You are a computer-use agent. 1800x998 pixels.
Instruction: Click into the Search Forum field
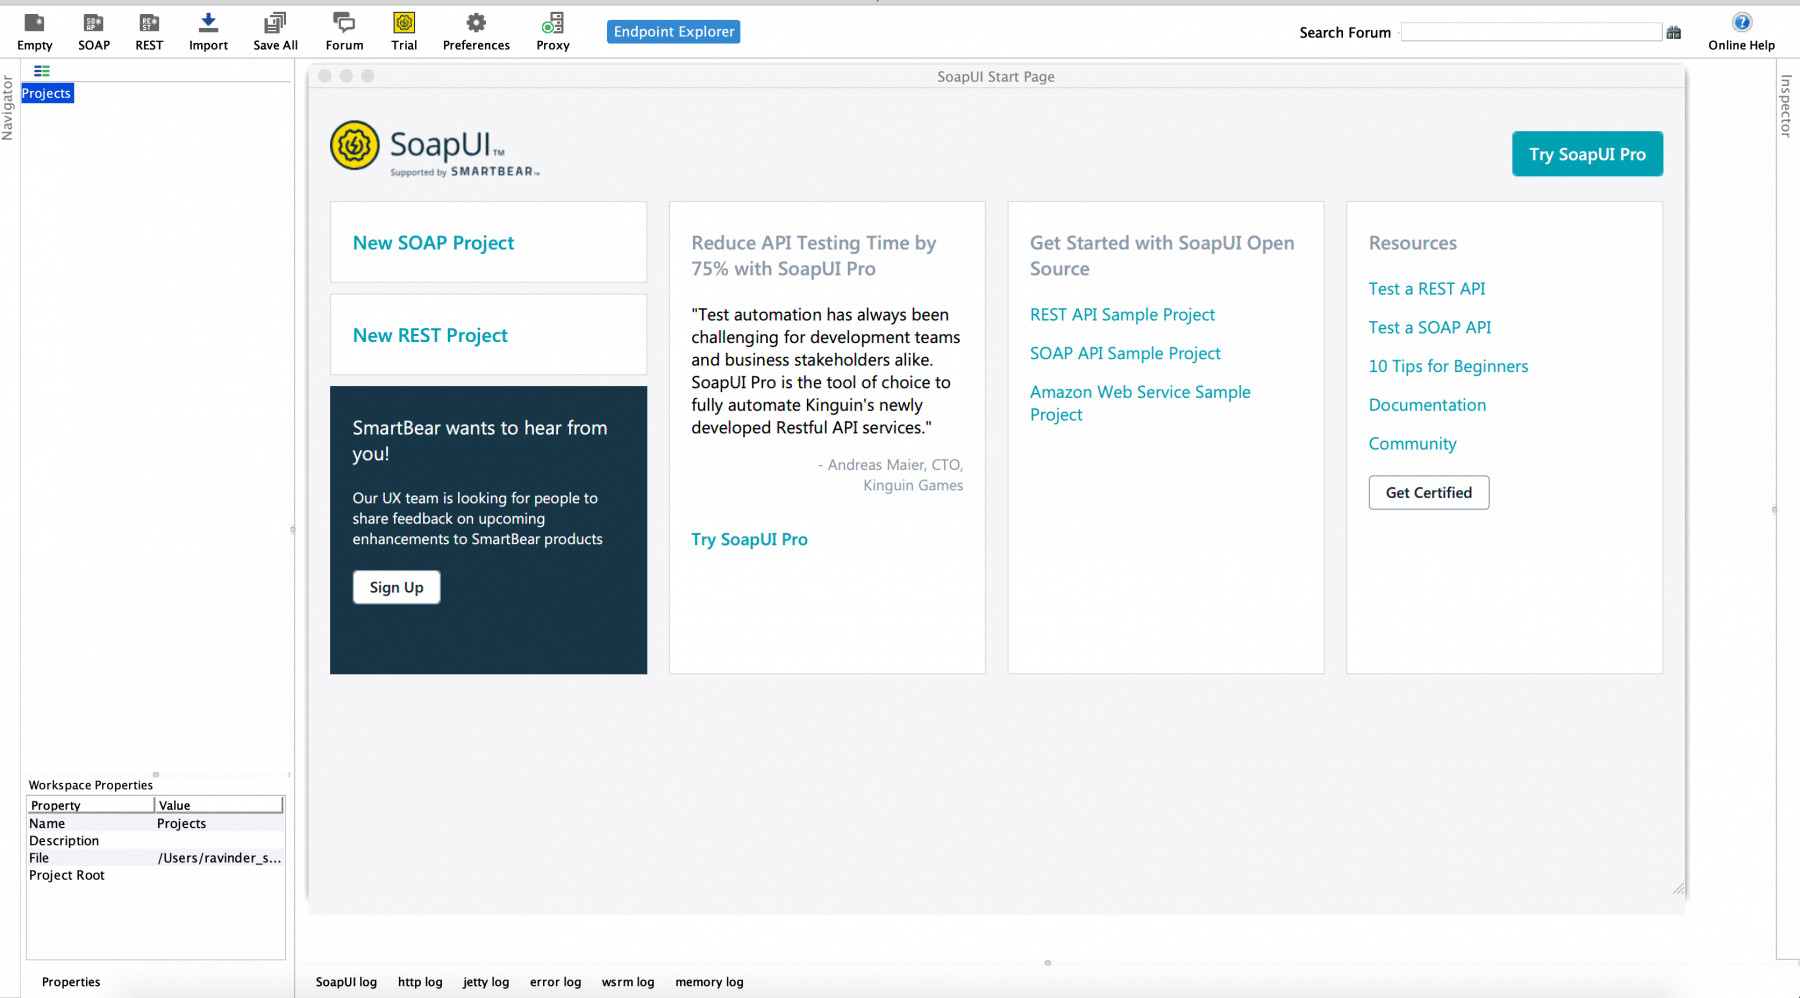point(1531,32)
